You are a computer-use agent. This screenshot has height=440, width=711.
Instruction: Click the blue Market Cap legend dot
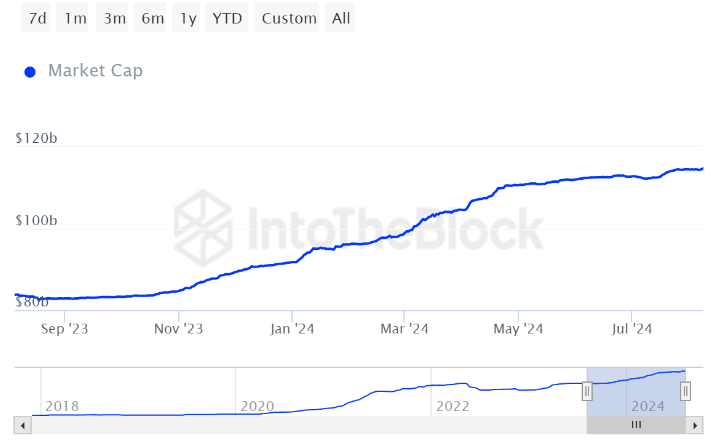click(30, 72)
